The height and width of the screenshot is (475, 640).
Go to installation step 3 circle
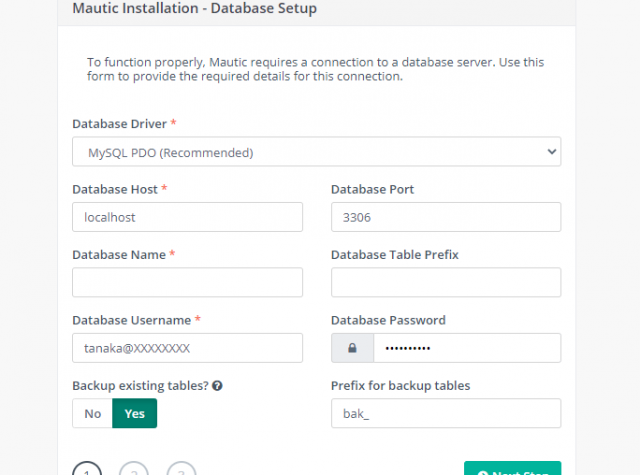tap(181, 471)
